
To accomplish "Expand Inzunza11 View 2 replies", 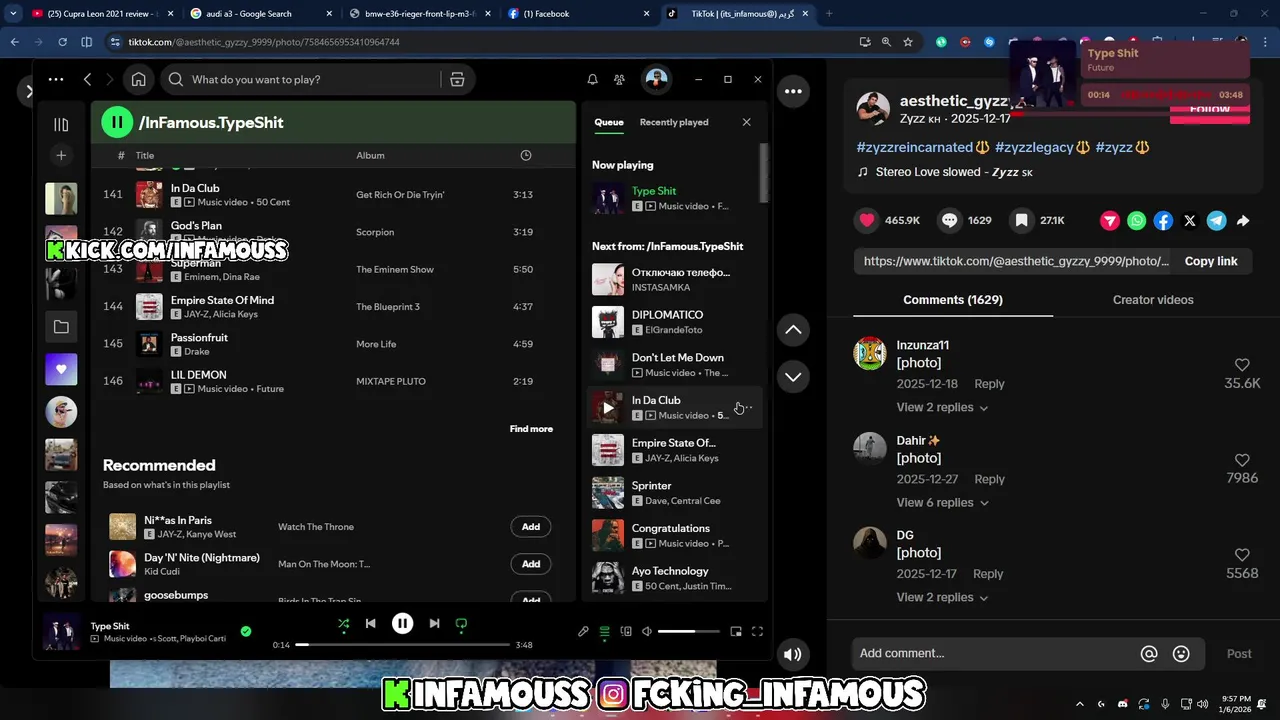I will coord(943,407).
